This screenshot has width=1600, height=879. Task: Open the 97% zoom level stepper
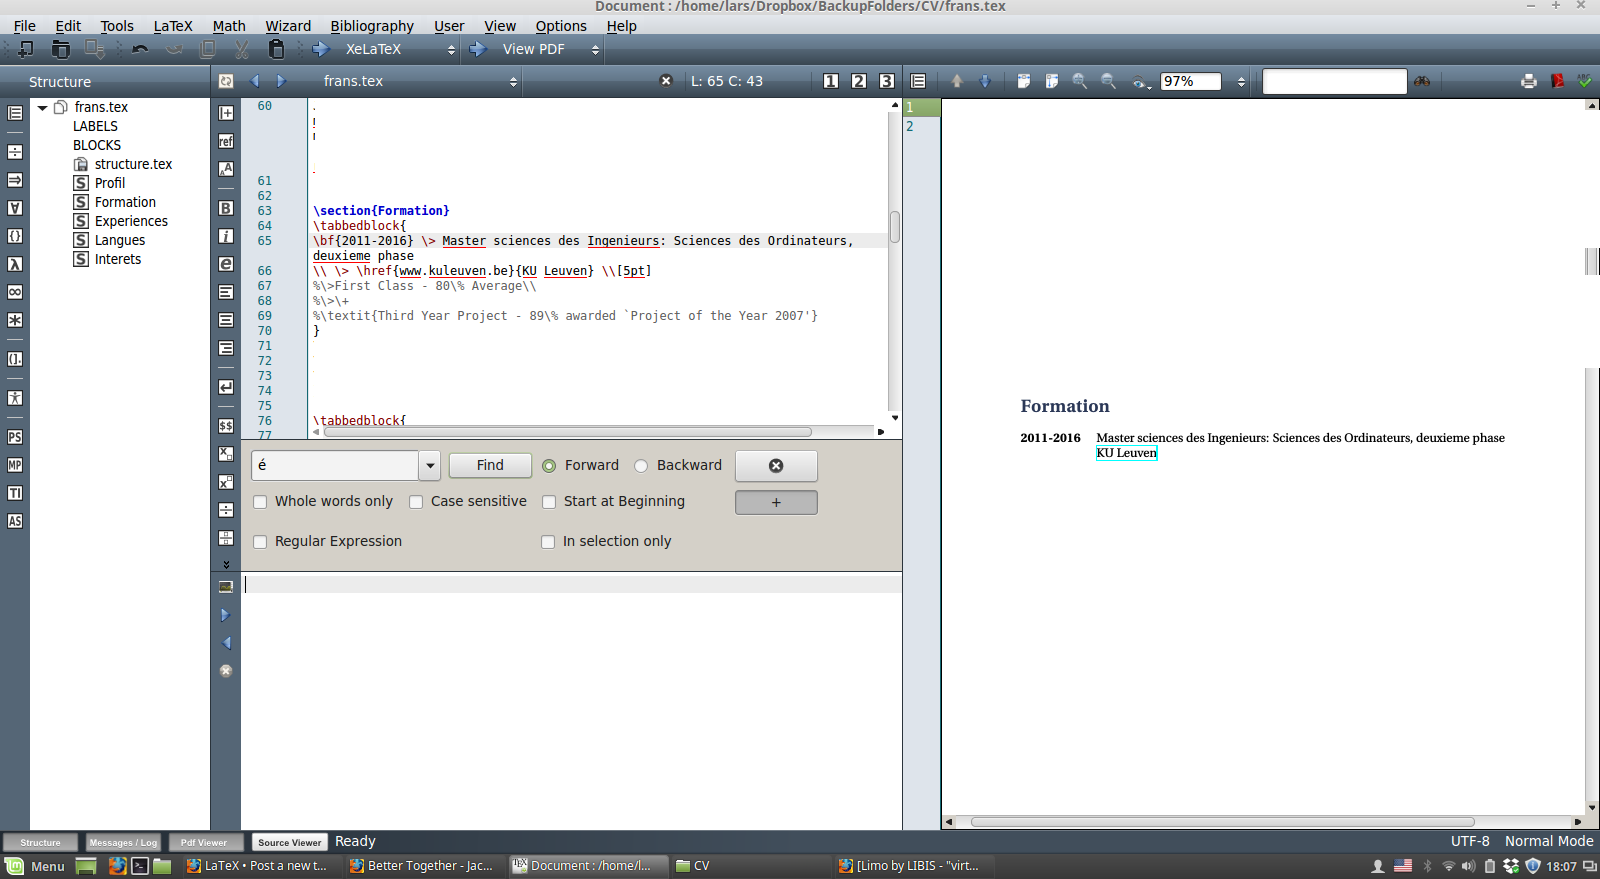coord(1241,81)
